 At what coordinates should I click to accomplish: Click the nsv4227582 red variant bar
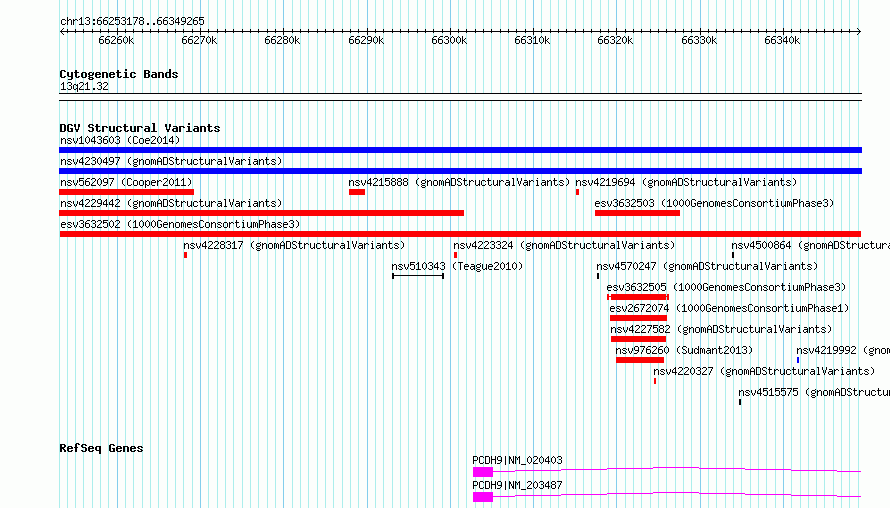[x=639, y=339]
